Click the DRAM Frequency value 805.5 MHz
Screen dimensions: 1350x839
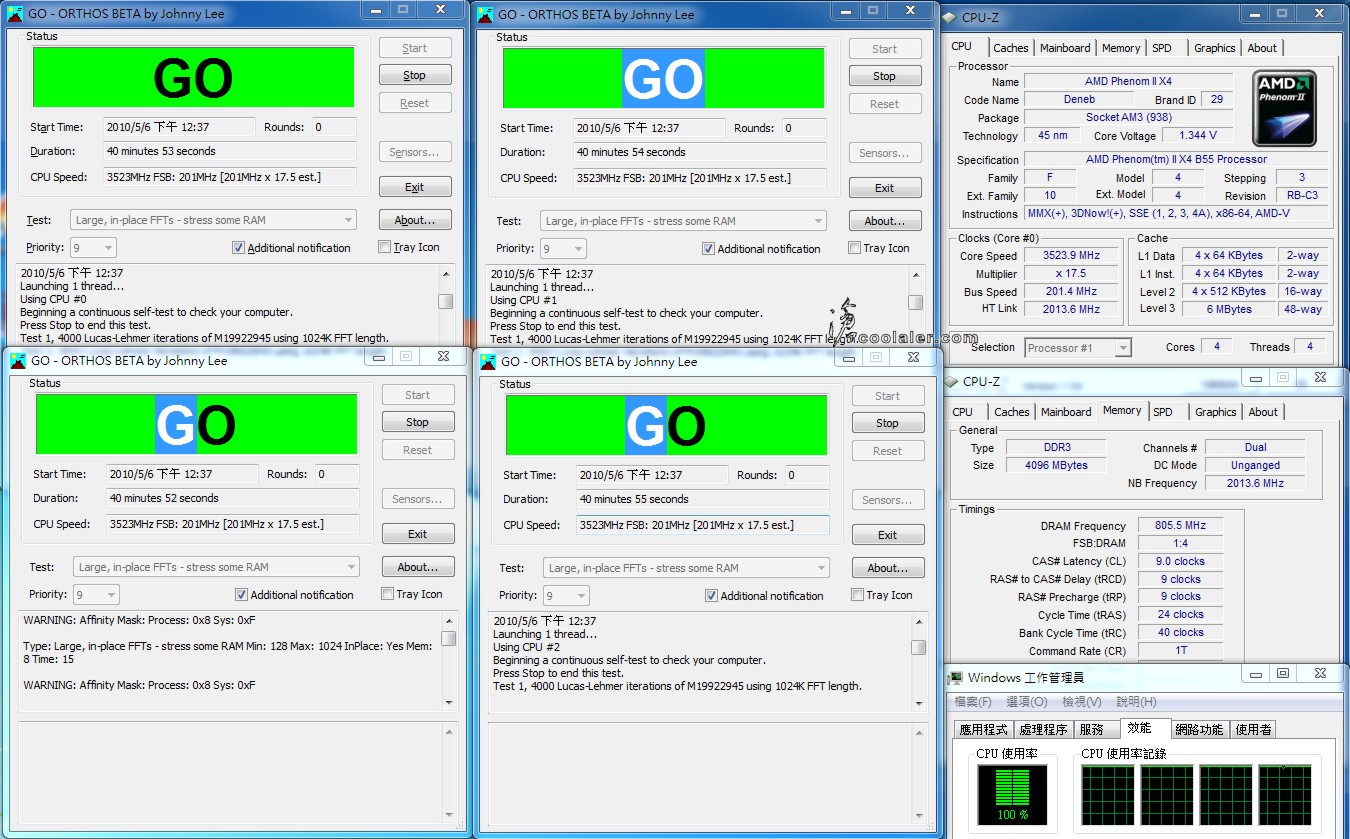click(1181, 525)
